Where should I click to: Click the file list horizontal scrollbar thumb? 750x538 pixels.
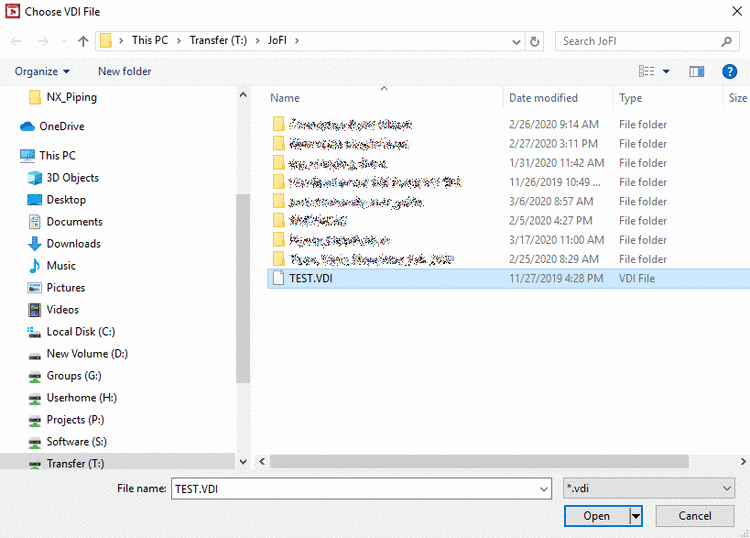tap(479, 461)
